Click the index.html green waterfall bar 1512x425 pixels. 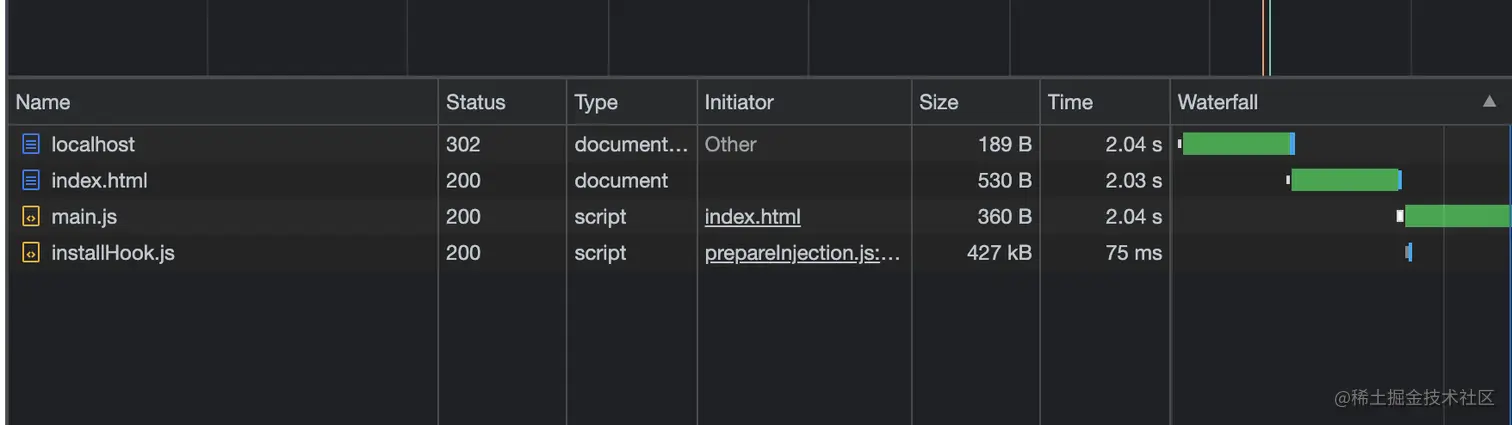(1344, 180)
